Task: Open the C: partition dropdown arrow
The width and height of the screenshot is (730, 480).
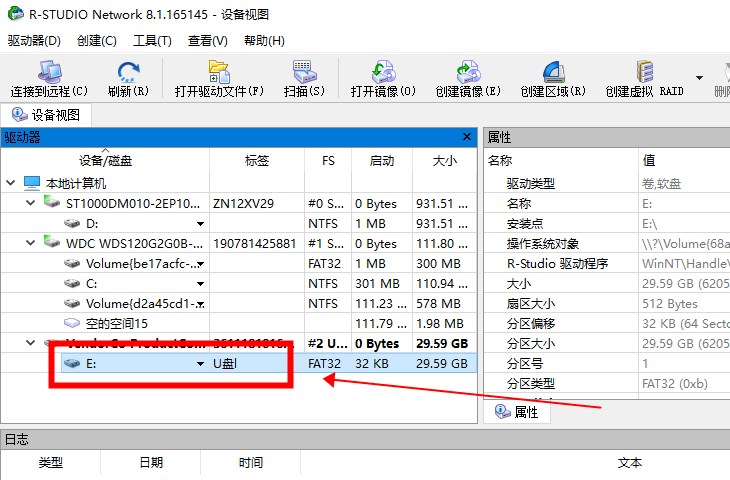Action: coord(201,284)
